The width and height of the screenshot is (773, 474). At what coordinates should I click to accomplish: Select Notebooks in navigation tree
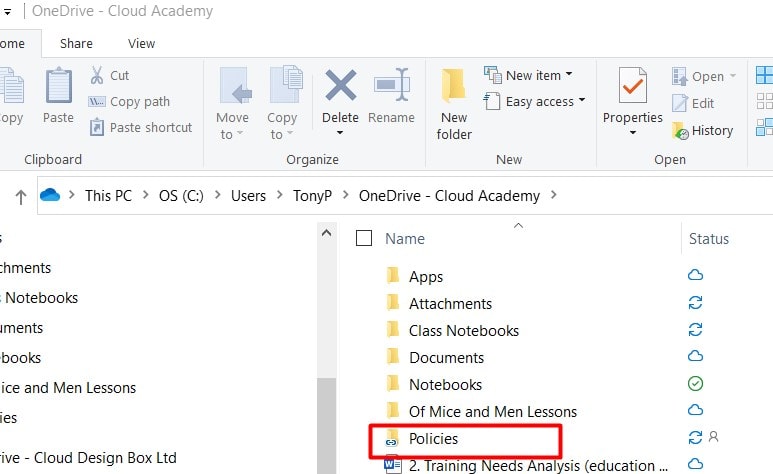tap(41, 298)
